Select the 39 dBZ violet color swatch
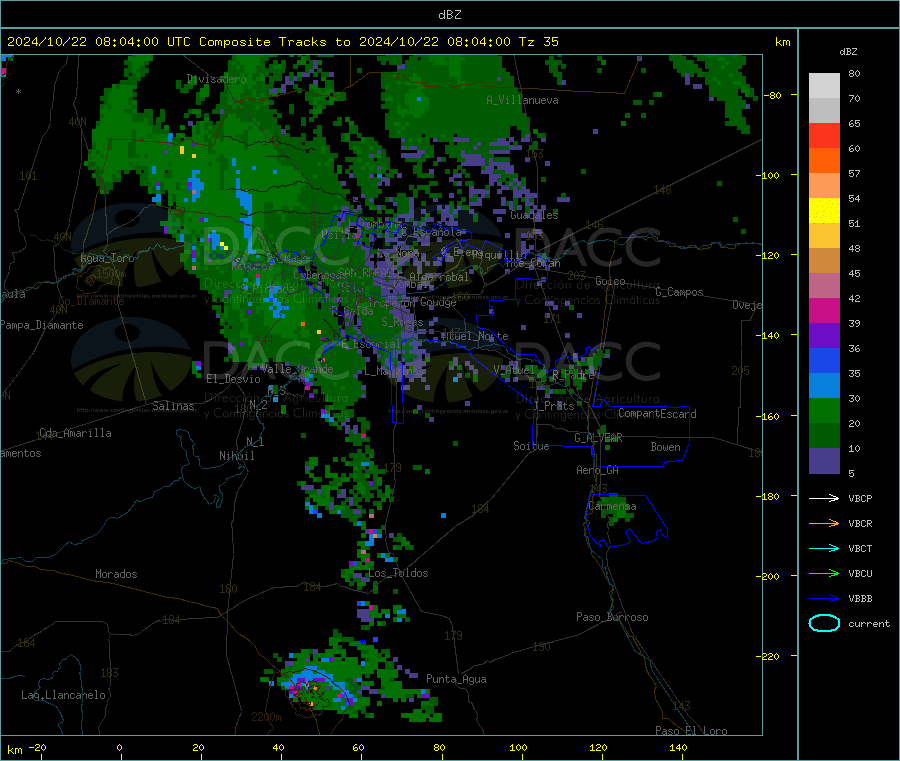 coord(824,336)
